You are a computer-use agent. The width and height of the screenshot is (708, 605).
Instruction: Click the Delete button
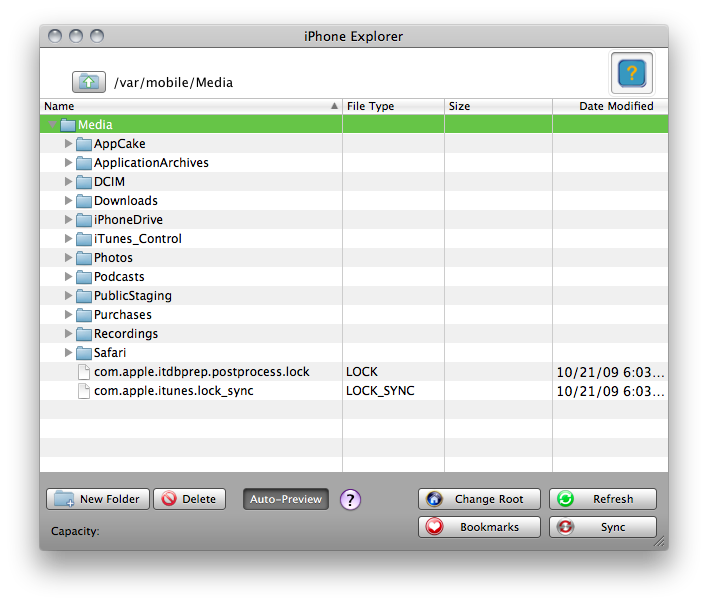(x=189, y=499)
